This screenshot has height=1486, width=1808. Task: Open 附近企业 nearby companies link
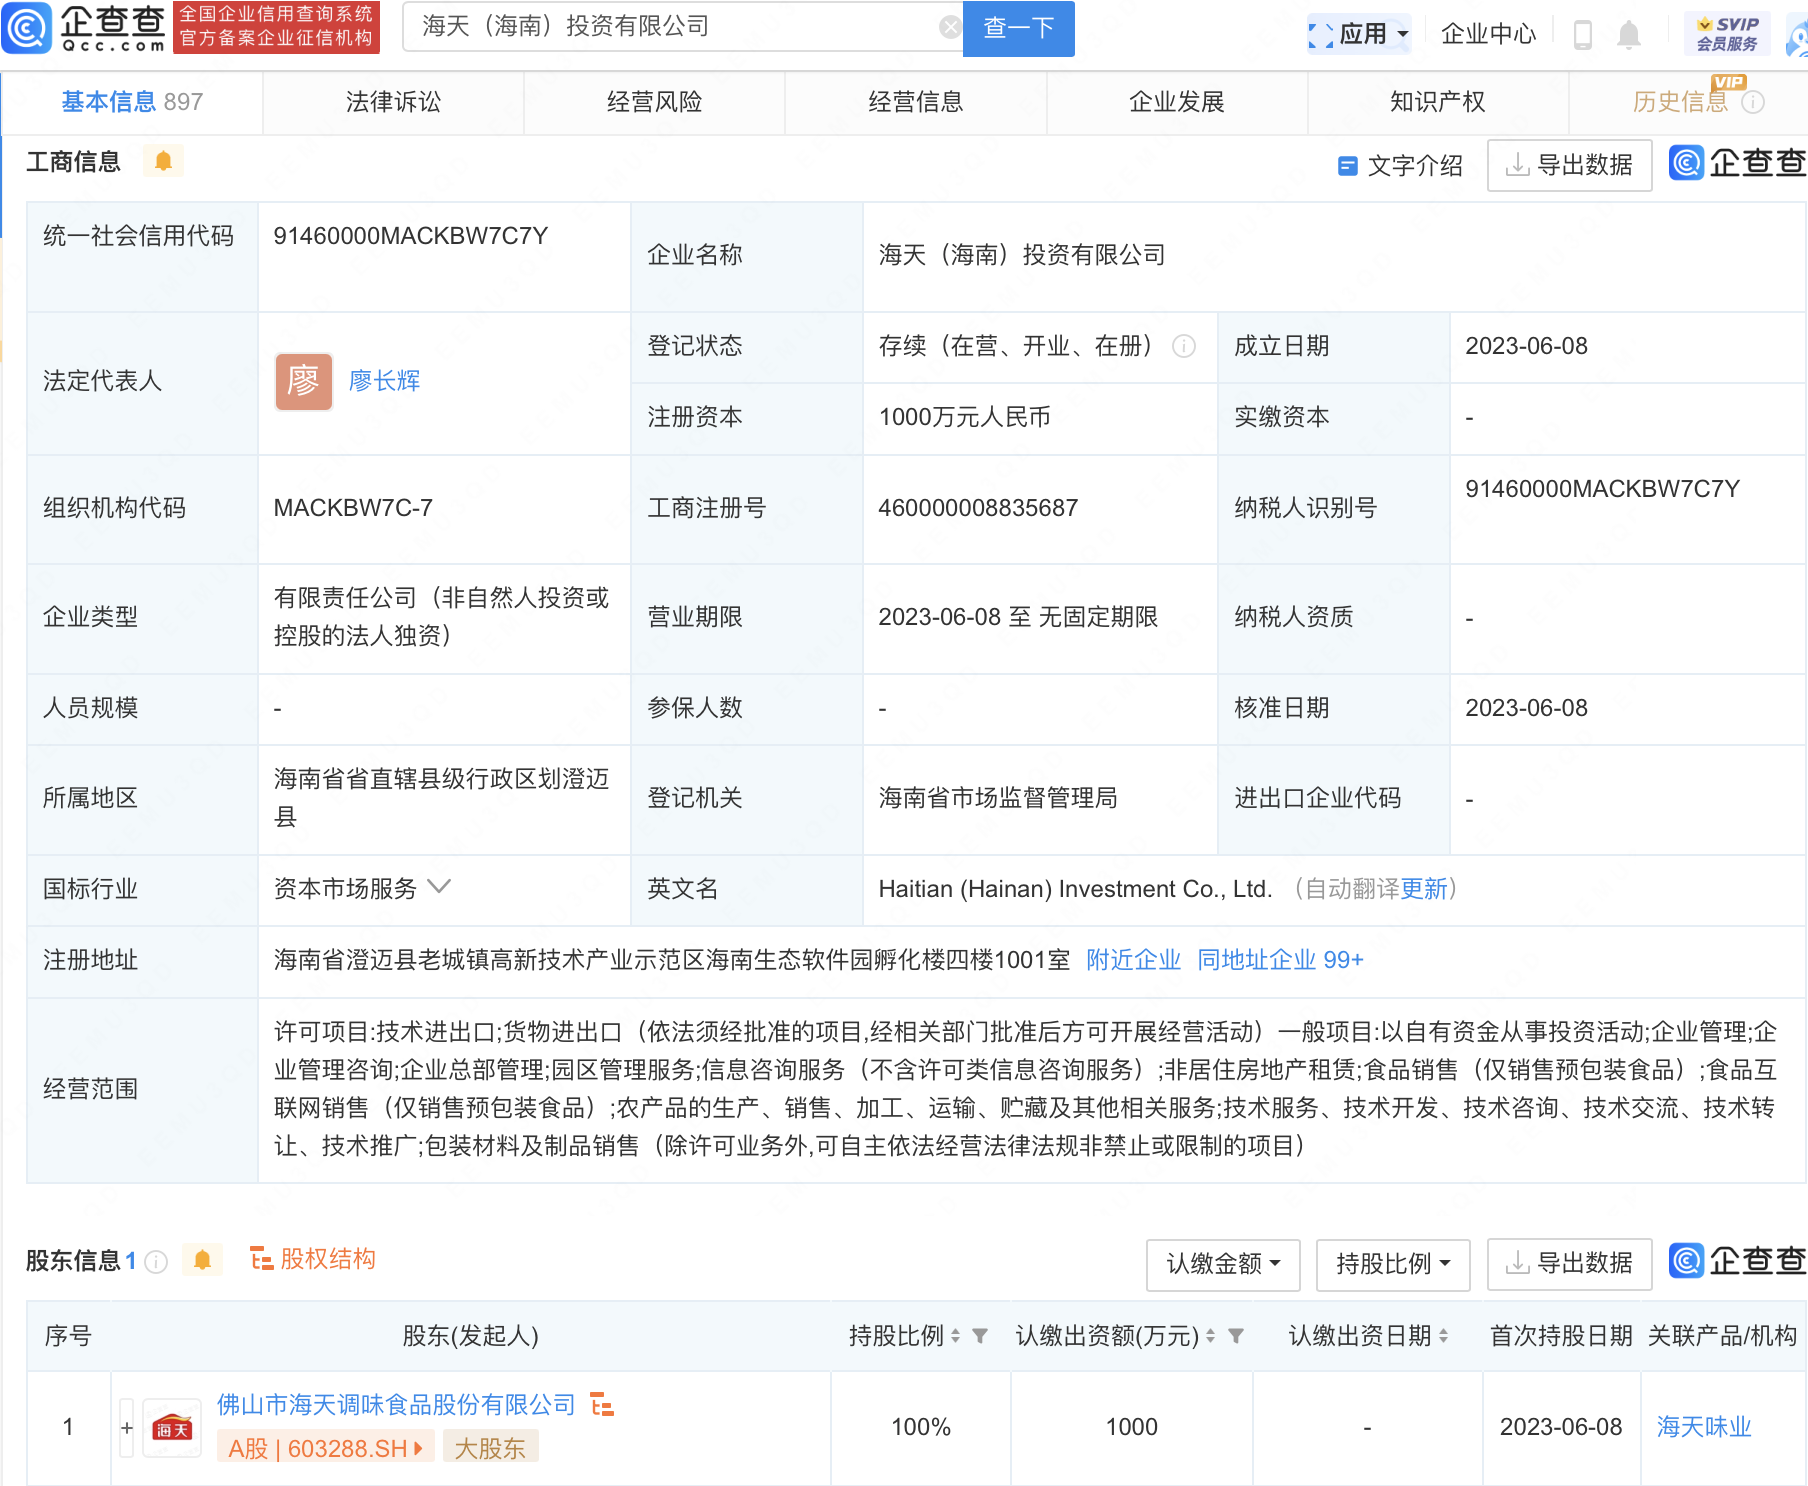coord(1133,960)
